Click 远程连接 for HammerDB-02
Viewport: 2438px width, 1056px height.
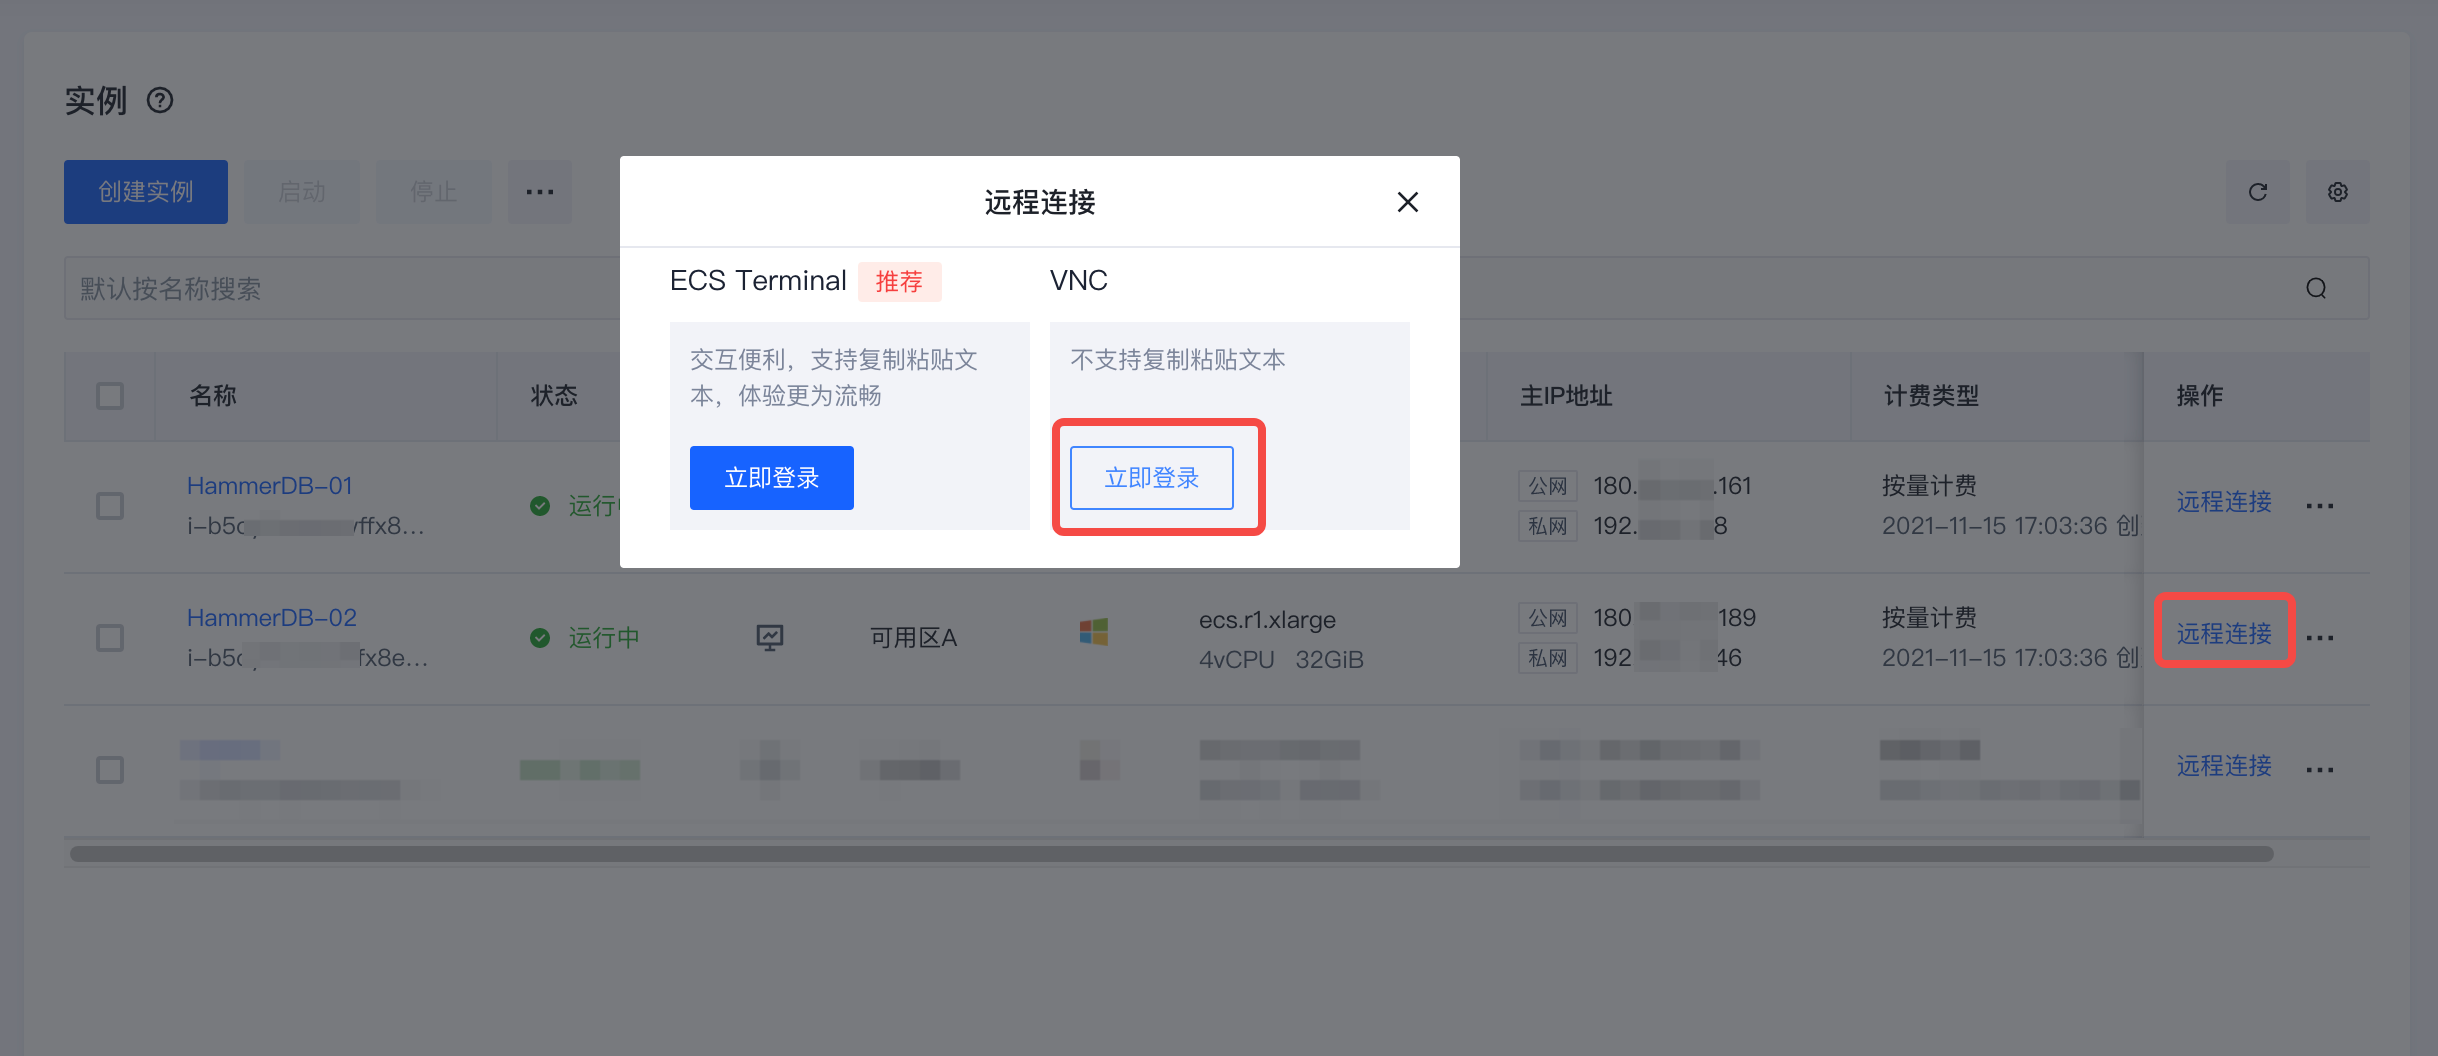tap(2224, 634)
